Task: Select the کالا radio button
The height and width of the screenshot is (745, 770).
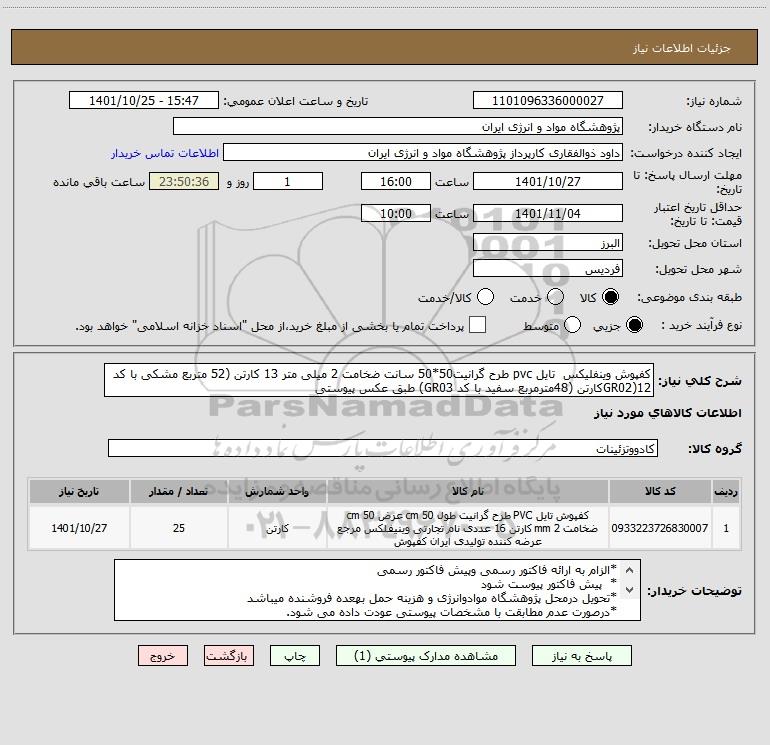Action: 610,297
